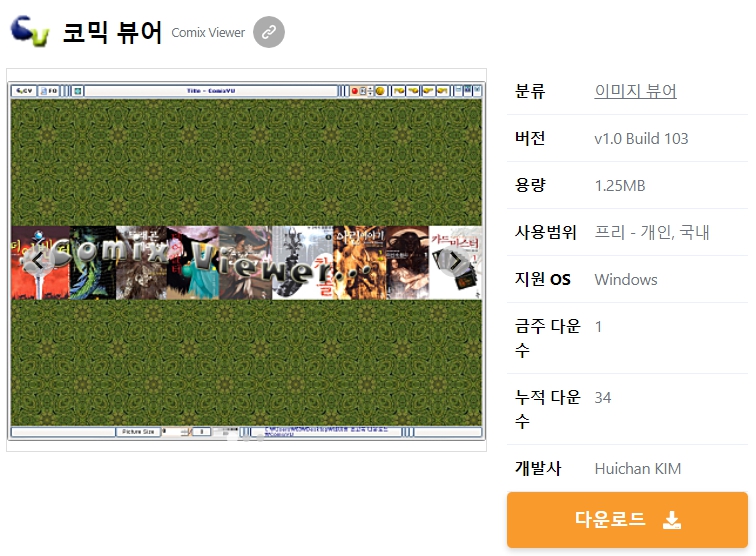Show the previous screenshot with the left arrow
The width and height of the screenshot is (756, 556).
pos(38,261)
